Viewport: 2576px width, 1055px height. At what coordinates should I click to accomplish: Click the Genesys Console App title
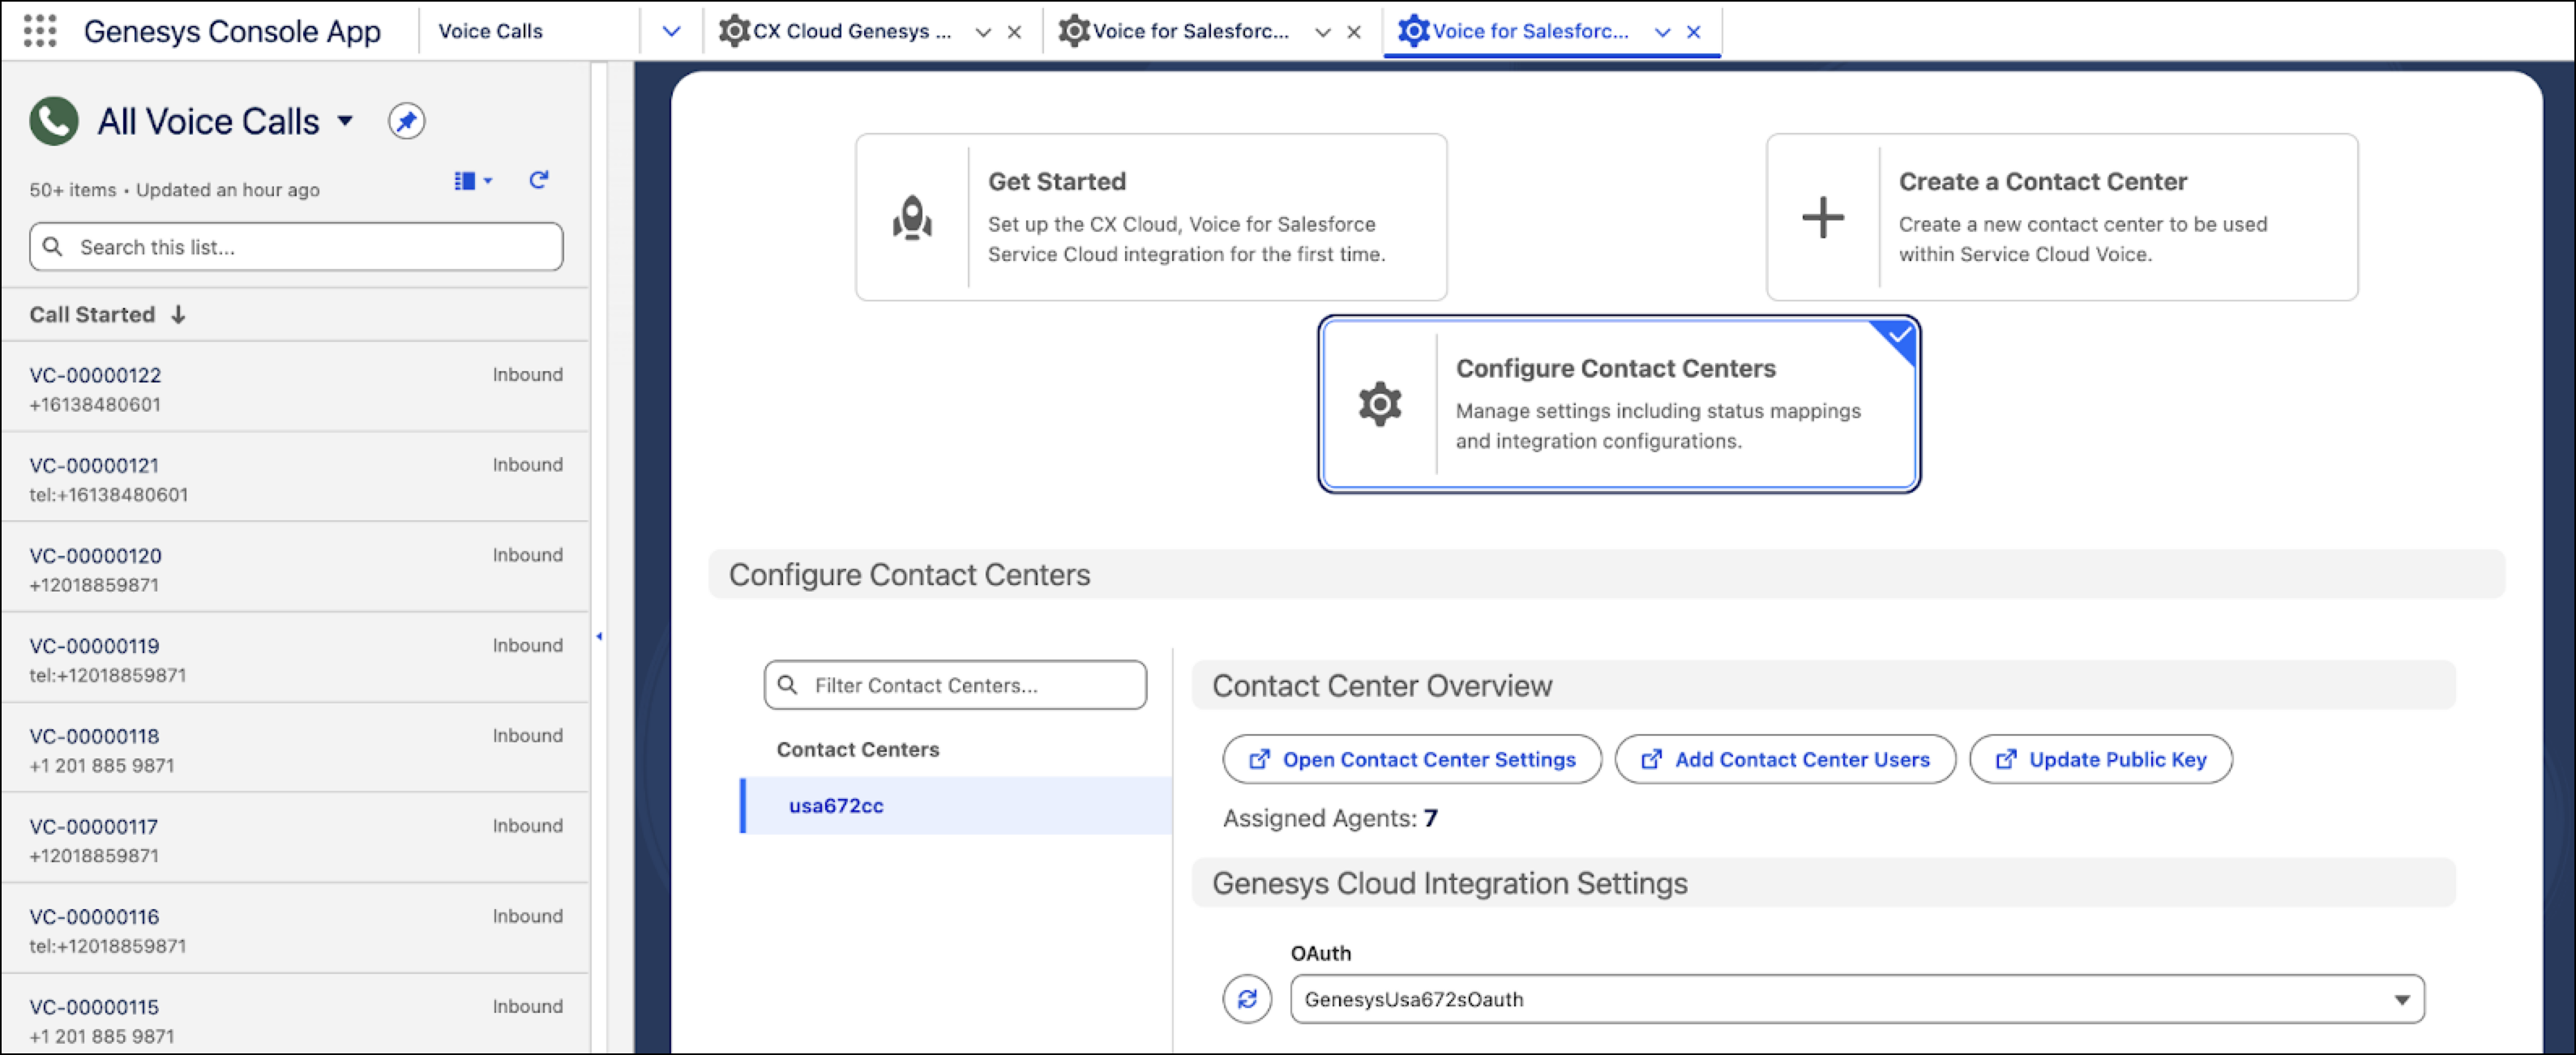[232, 31]
